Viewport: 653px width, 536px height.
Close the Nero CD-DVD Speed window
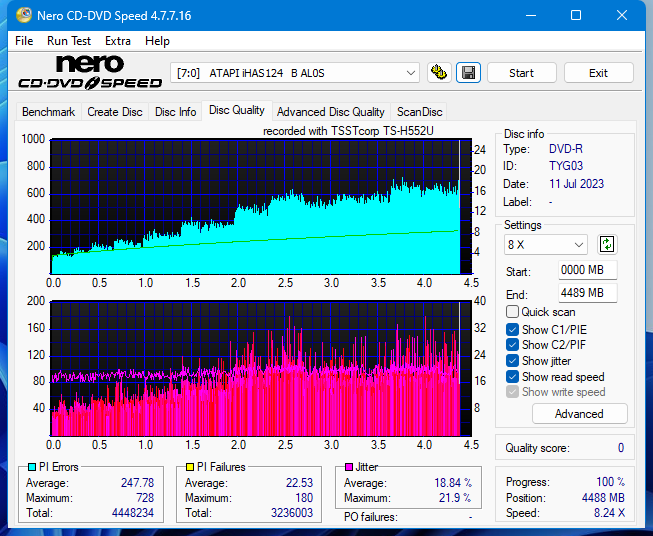click(622, 15)
